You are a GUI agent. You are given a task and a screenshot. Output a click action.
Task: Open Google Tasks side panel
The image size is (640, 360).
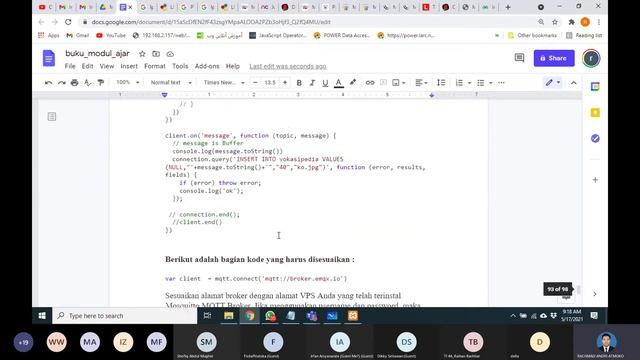click(595, 138)
